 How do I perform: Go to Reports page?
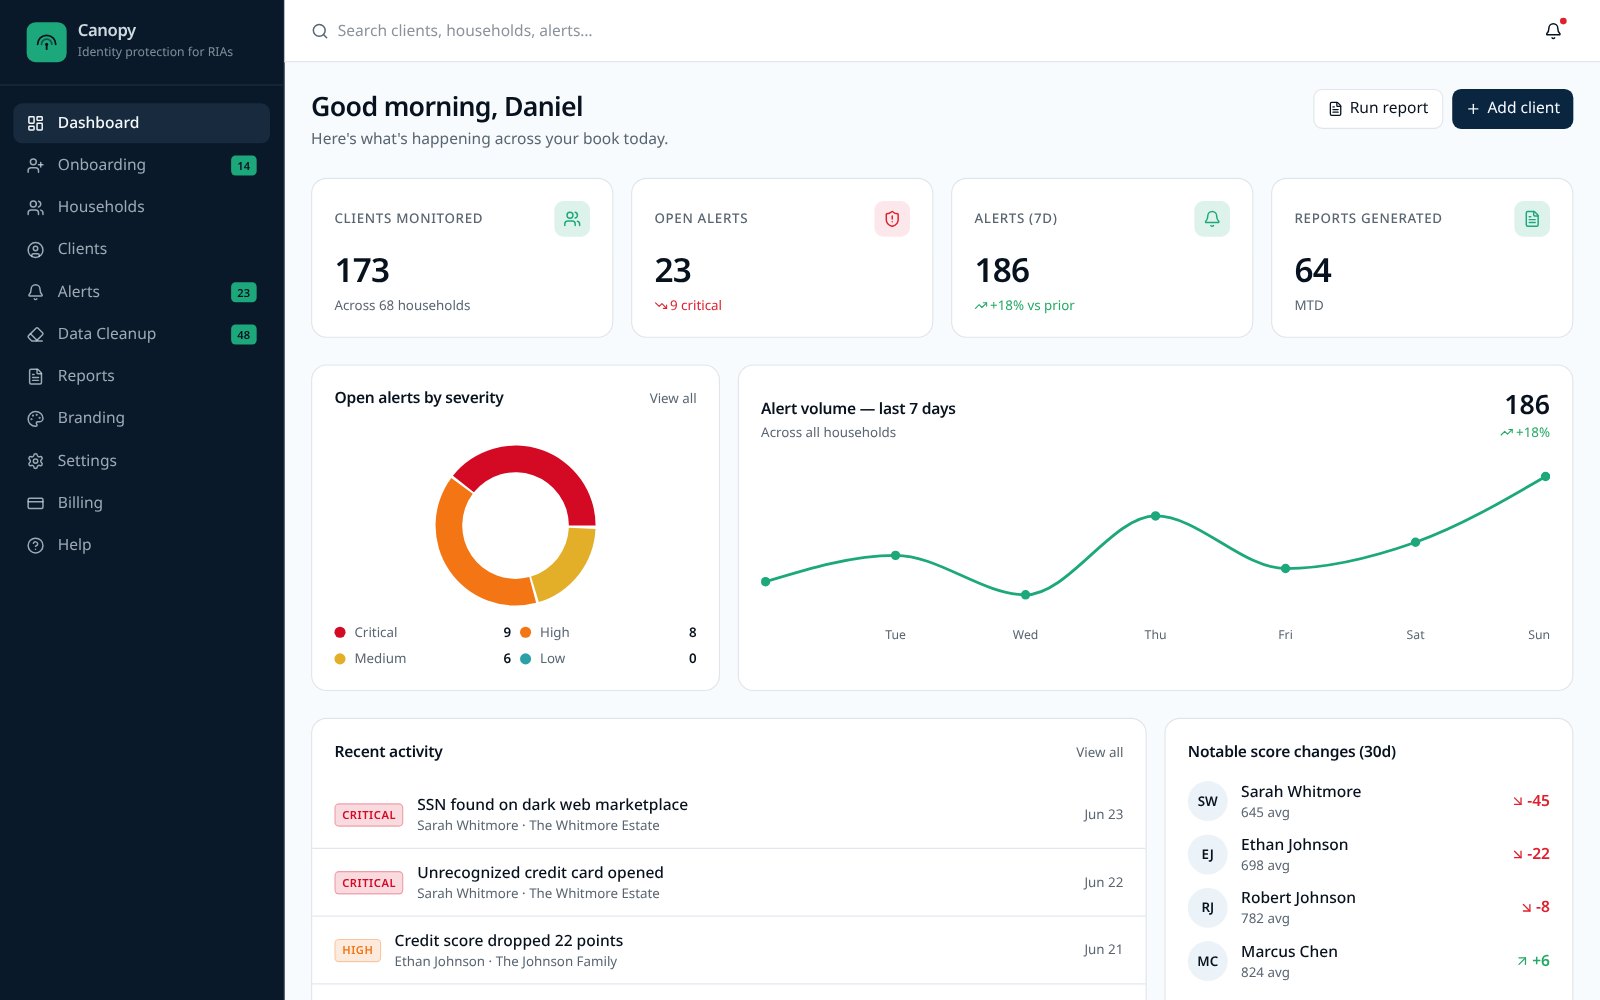point(142,376)
